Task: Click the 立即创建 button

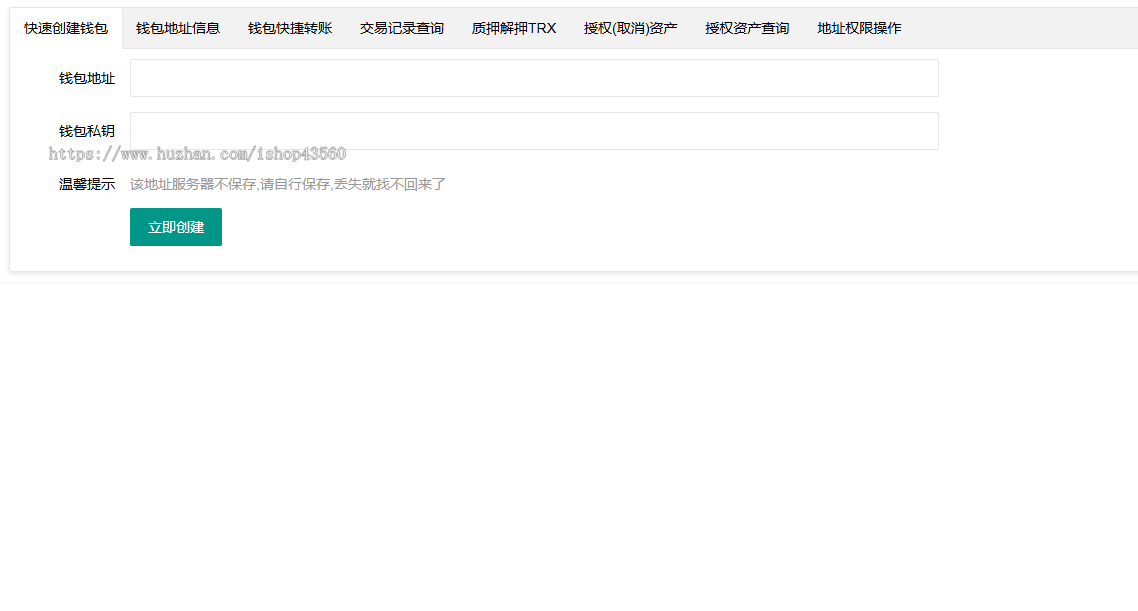Action: (x=176, y=227)
